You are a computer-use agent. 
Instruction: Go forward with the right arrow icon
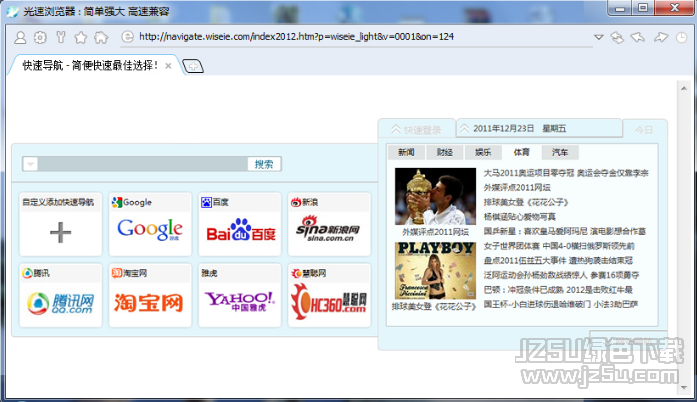(x=661, y=37)
